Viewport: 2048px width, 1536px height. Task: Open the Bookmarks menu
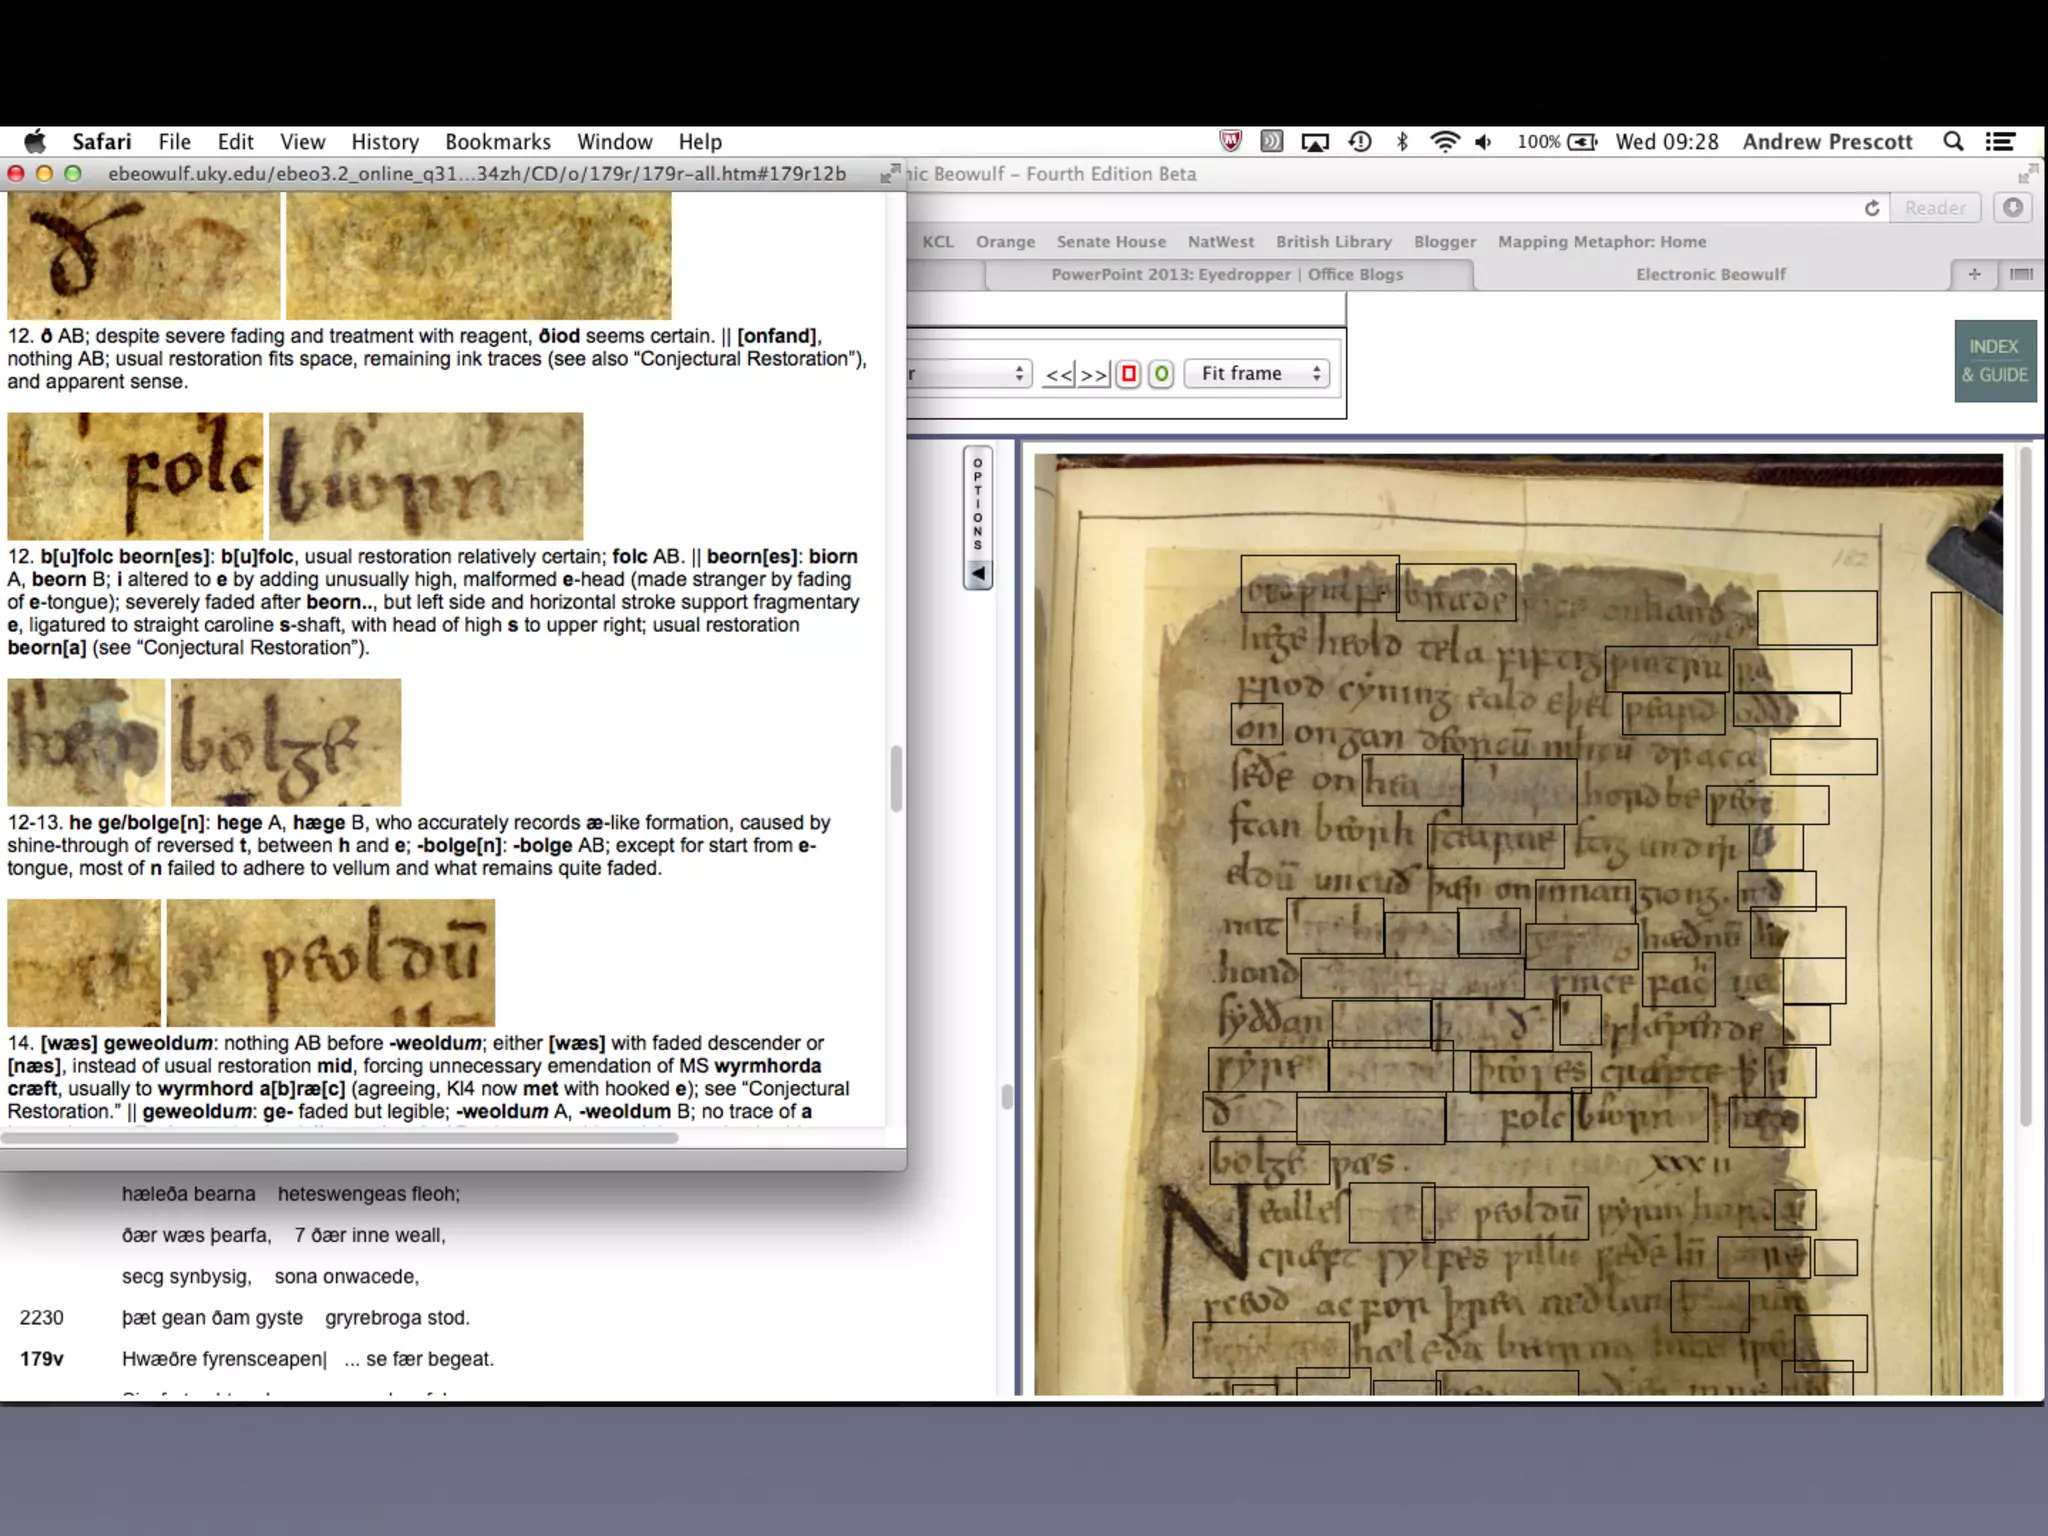click(497, 142)
